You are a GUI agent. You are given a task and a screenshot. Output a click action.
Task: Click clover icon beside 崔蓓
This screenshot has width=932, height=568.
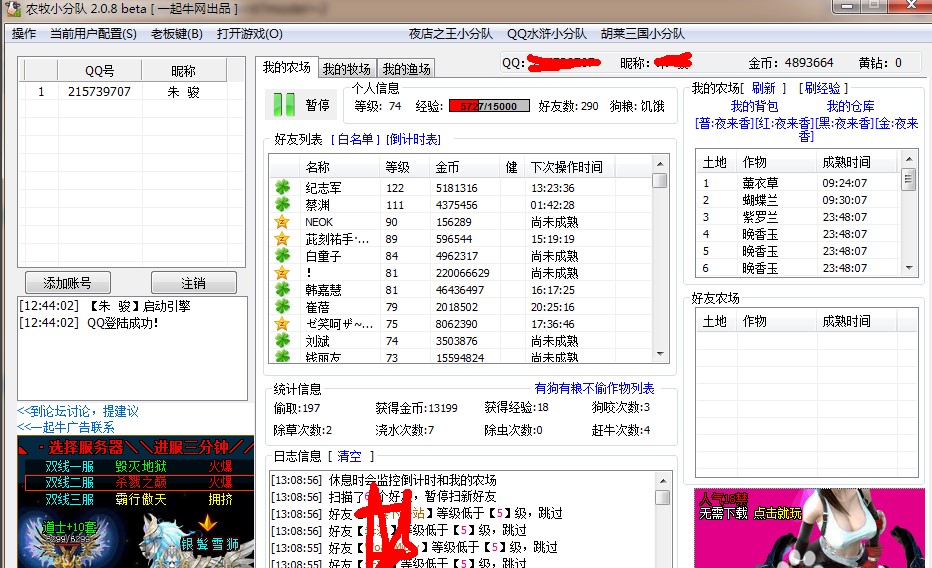tap(282, 307)
